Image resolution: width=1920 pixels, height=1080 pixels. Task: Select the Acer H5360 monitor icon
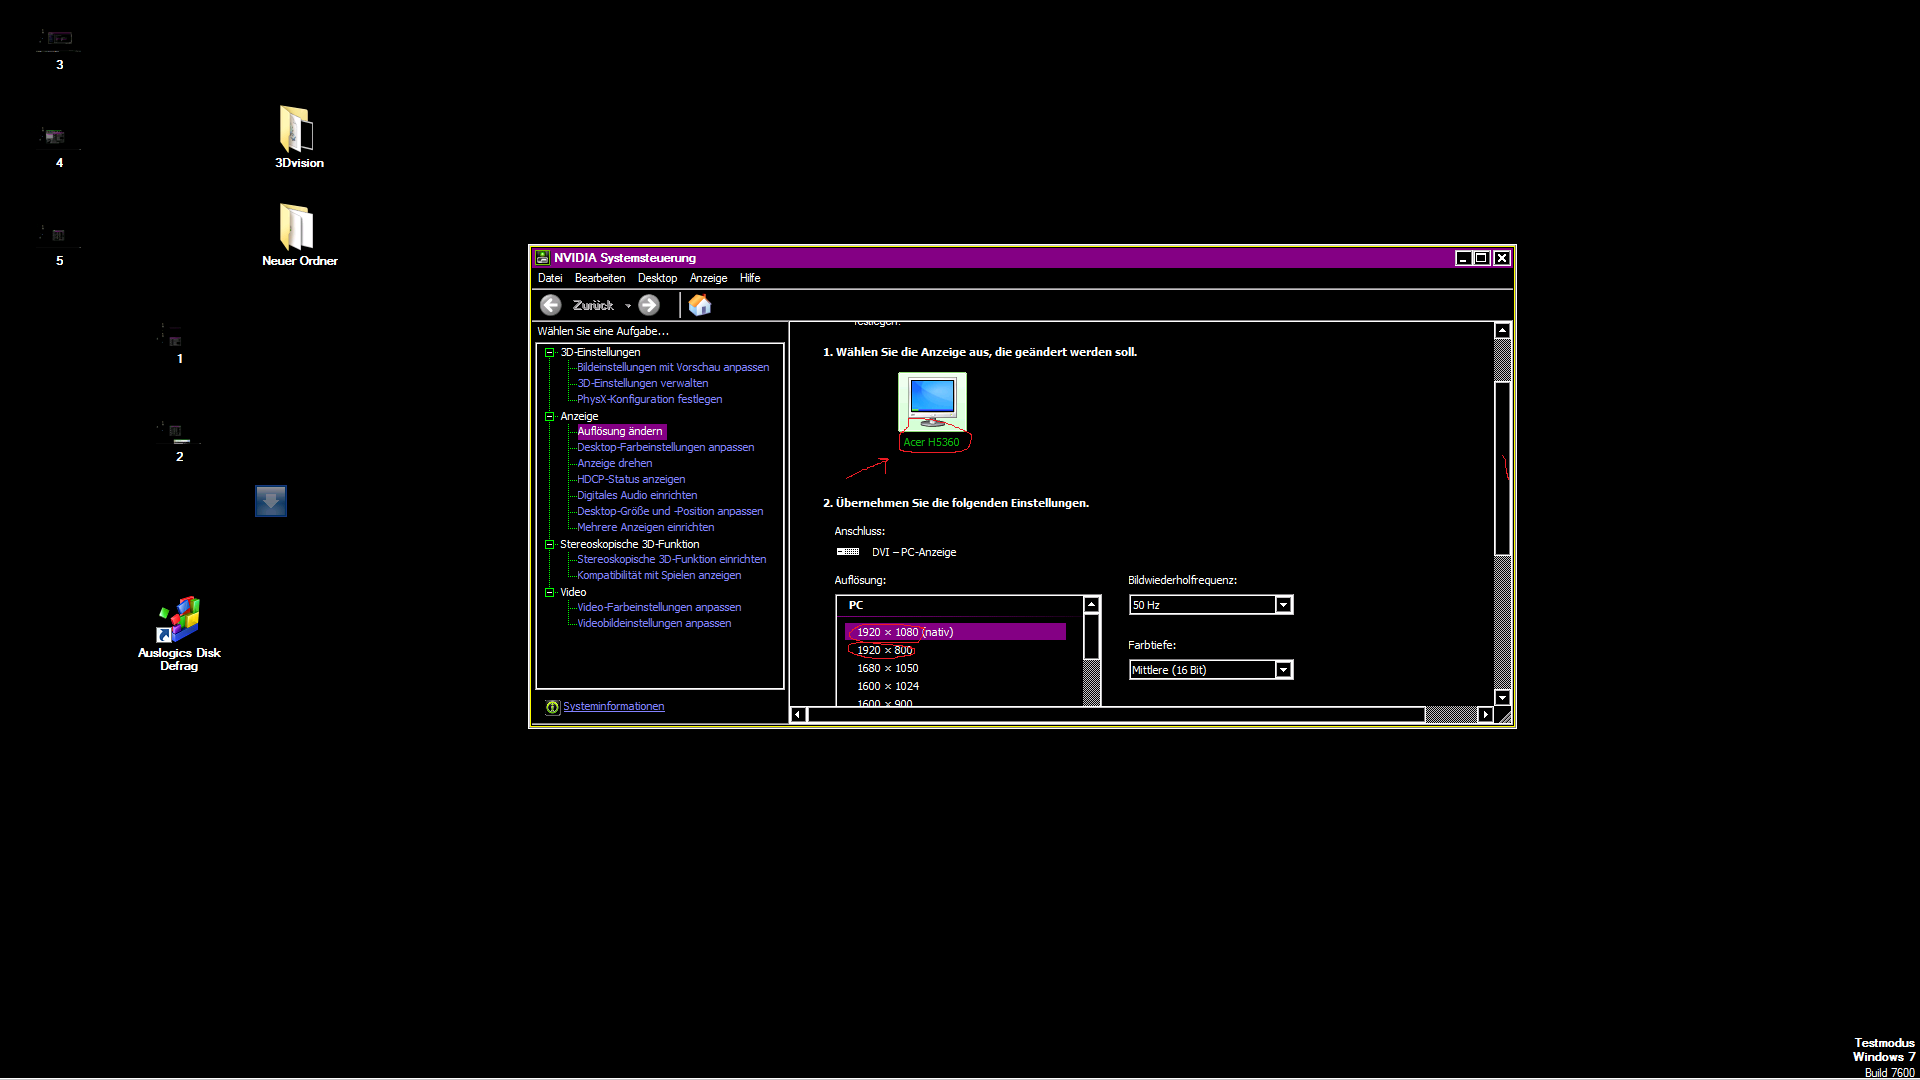pyautogui.click(x=932, y=400)
